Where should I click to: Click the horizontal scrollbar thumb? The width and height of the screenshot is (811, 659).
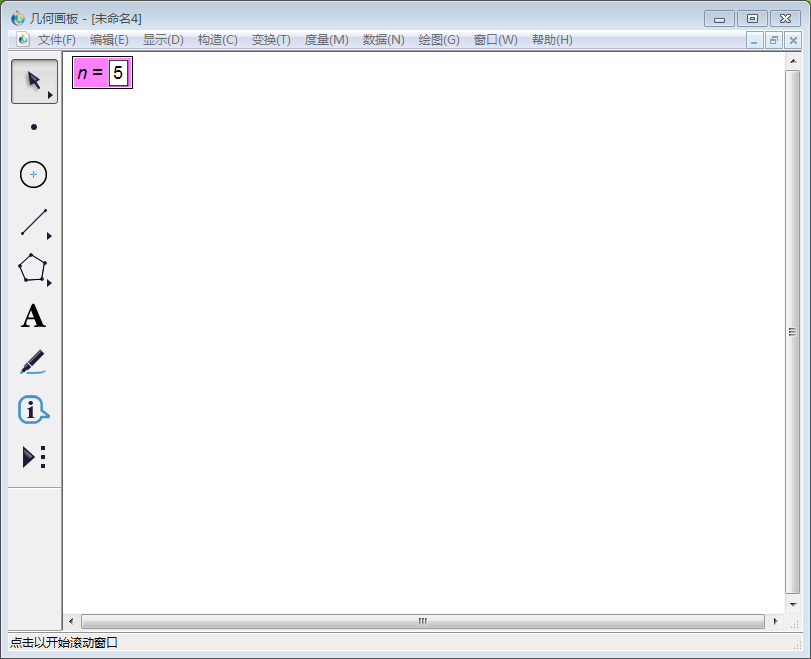(x=423, y=621)
